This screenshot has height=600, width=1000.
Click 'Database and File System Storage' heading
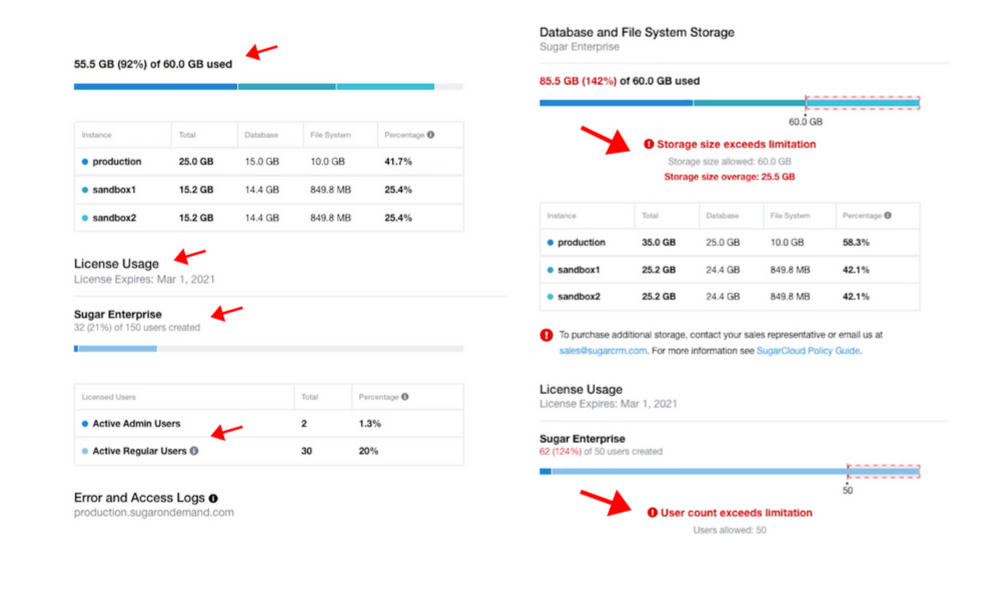[x=637, y=33]
